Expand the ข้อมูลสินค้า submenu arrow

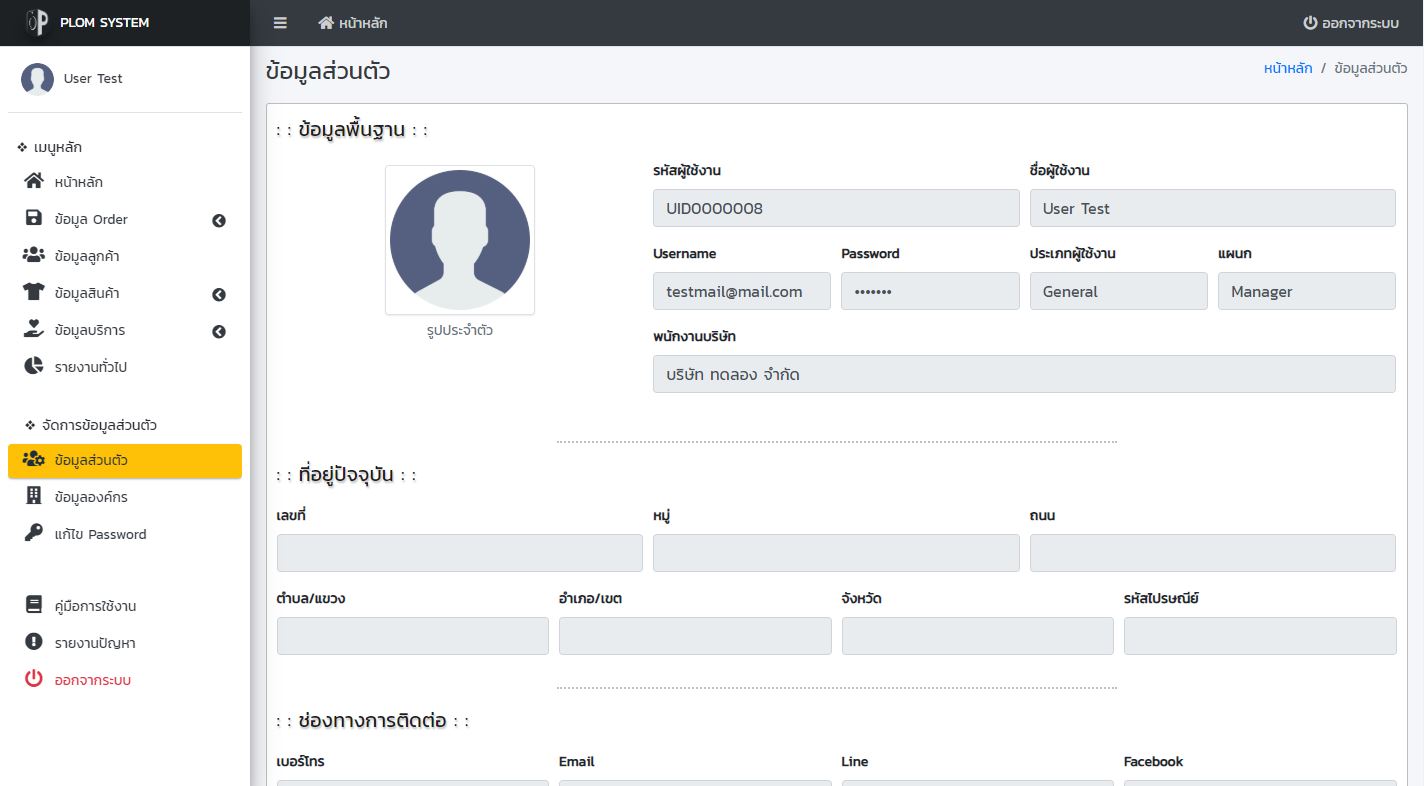[x=219, y=295]
